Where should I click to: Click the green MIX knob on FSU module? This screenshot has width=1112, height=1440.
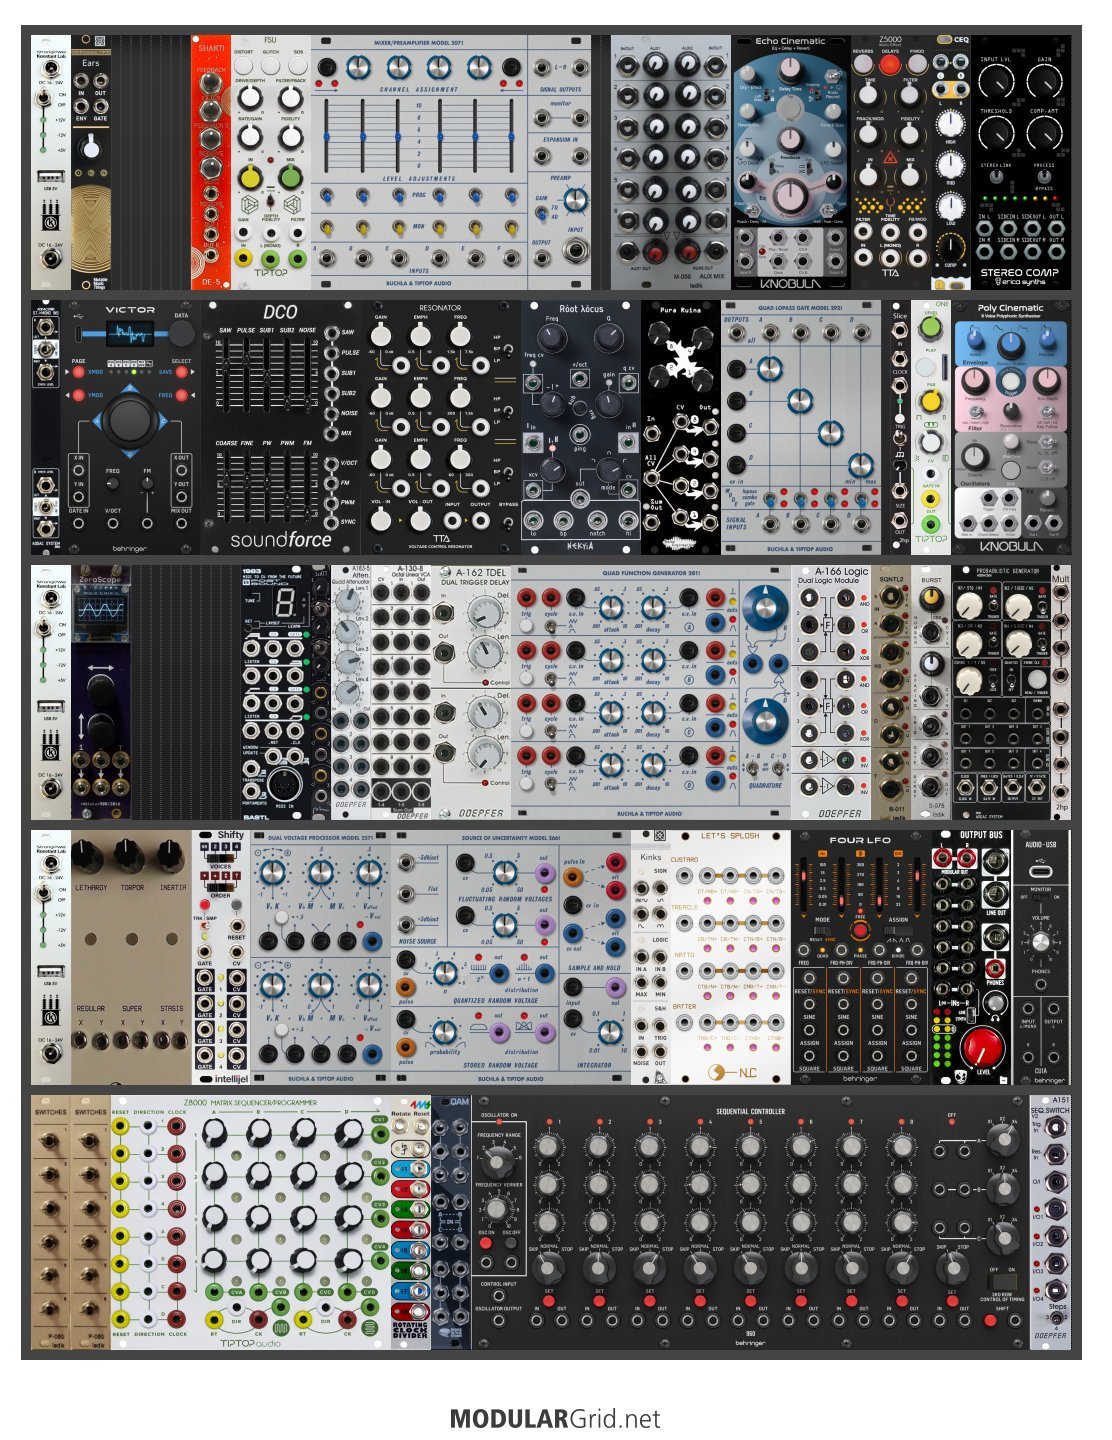290,178
